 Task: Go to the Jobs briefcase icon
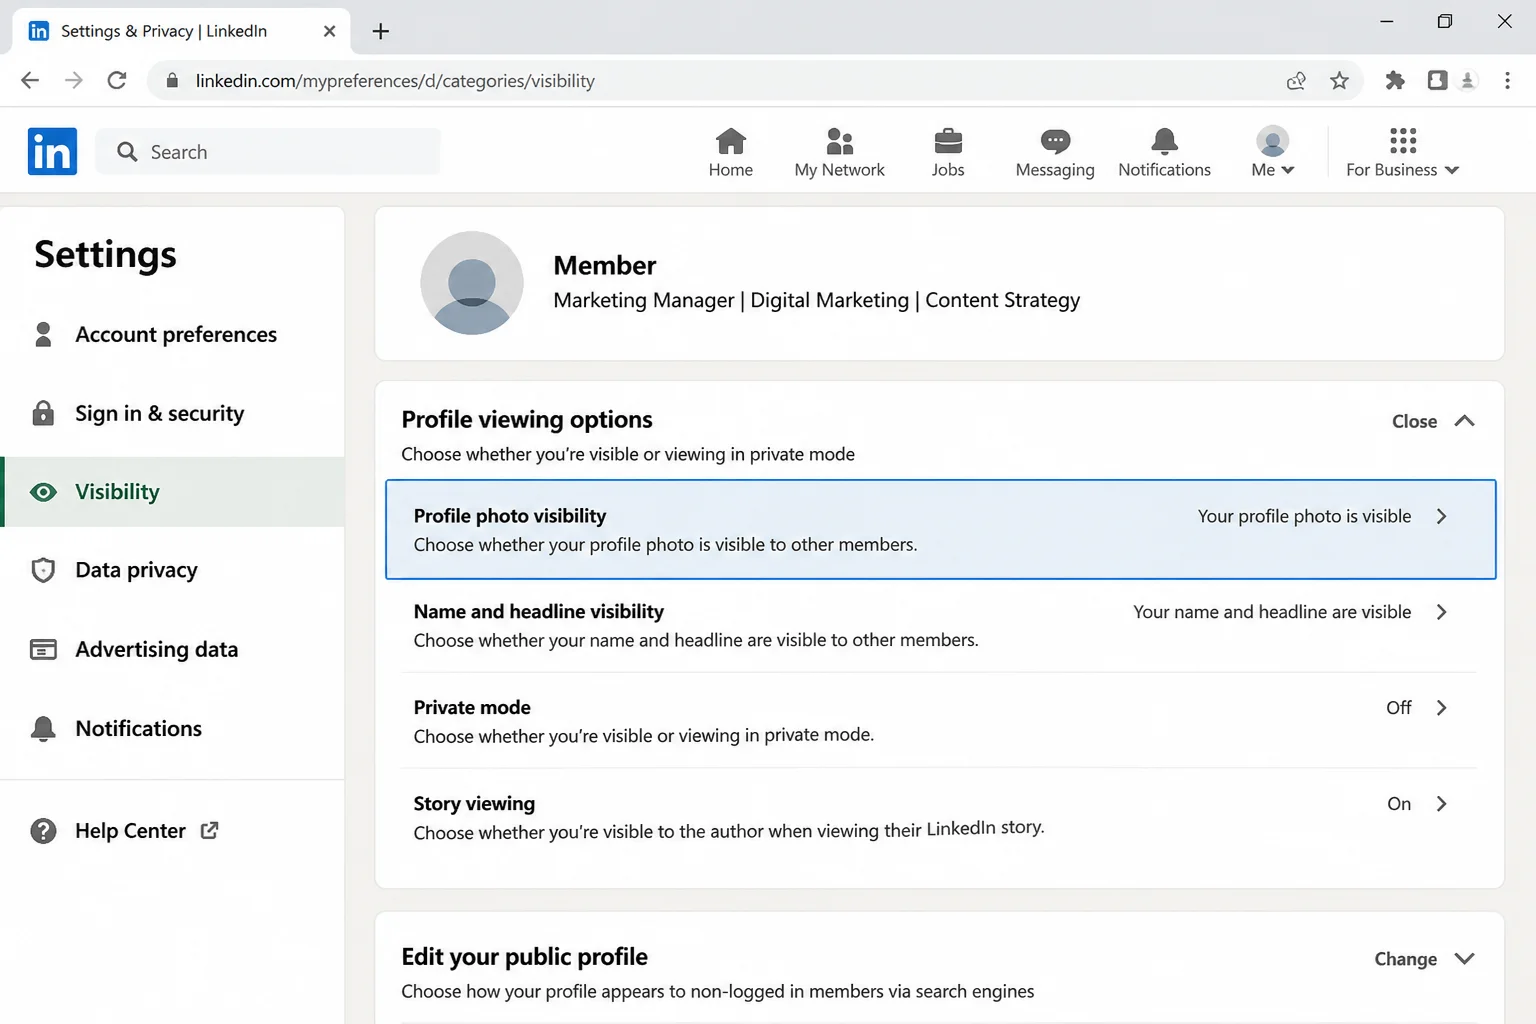[x=948, y=141]
